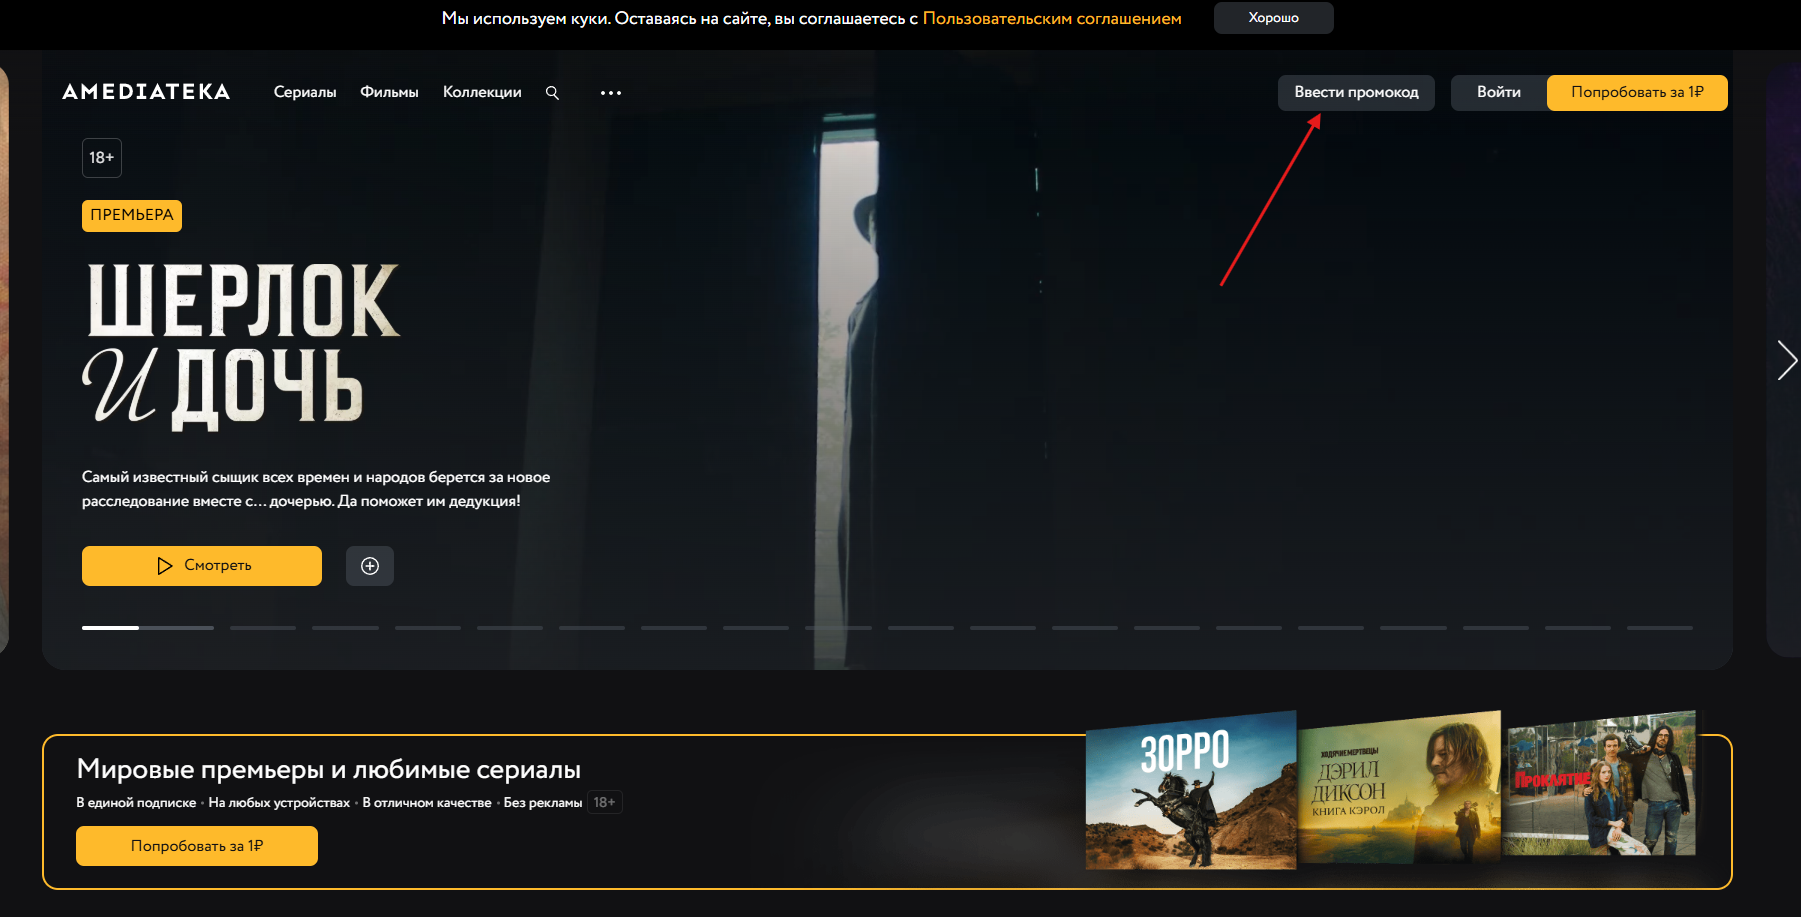Open the Проклятие poster thumbnail

[x=1602, y=783]
